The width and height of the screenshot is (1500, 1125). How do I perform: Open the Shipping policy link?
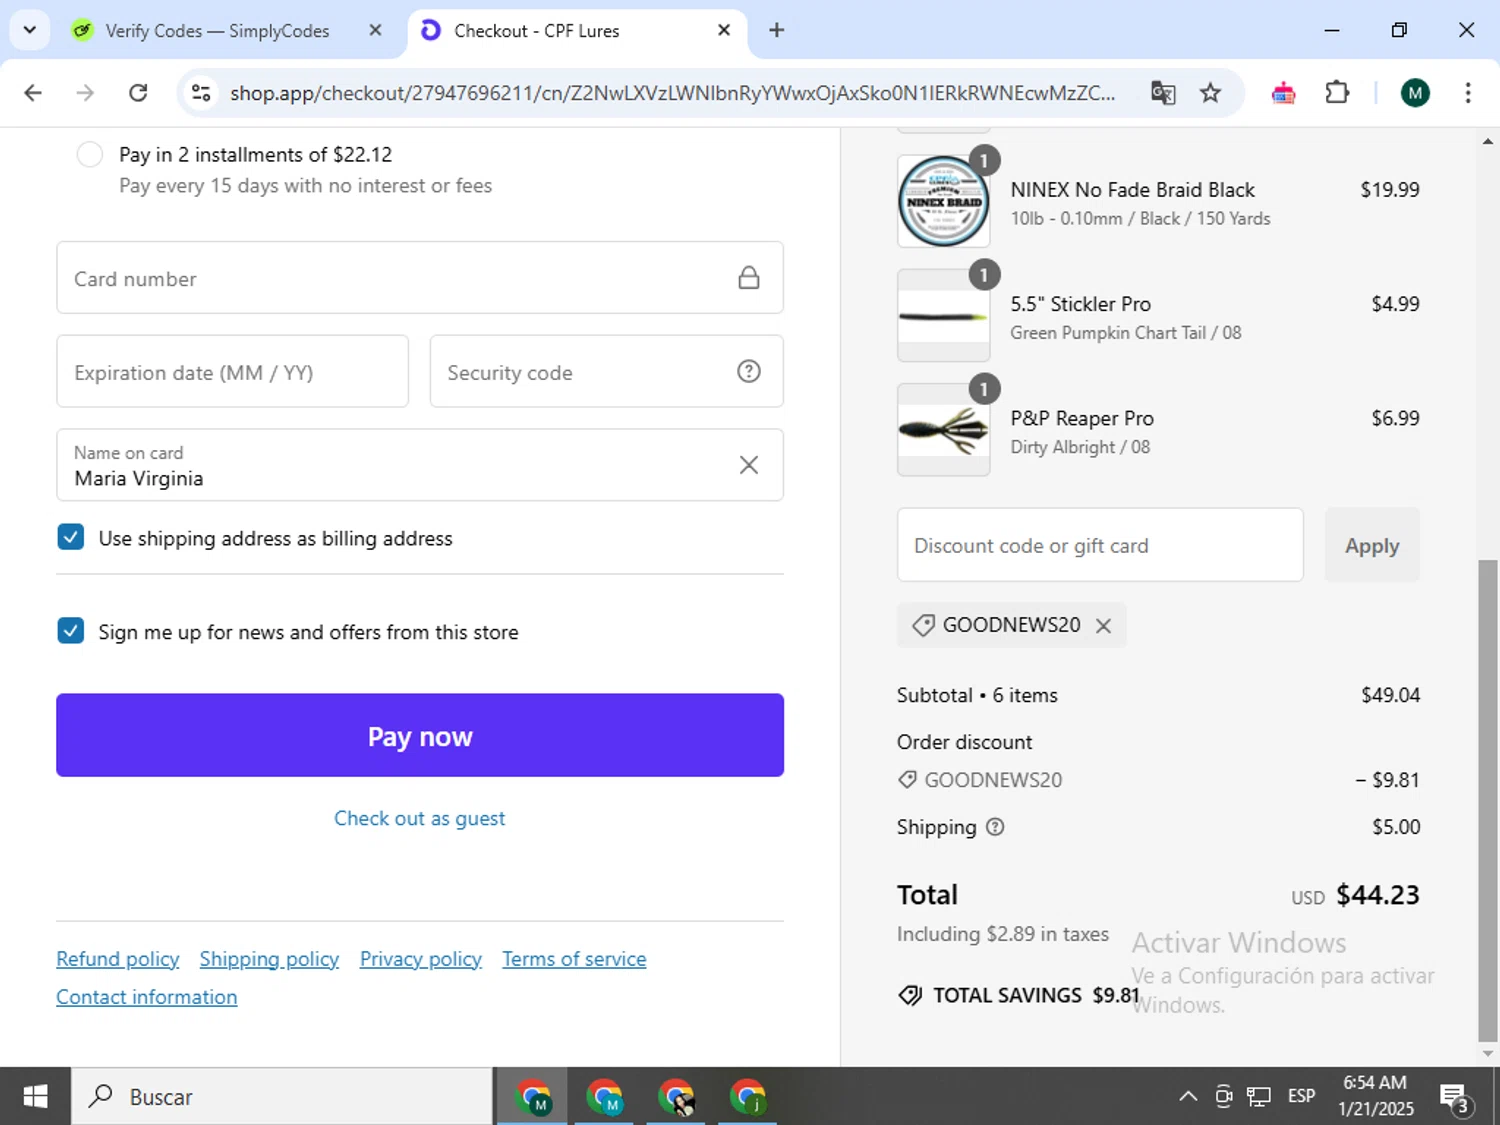click(269, 959)
